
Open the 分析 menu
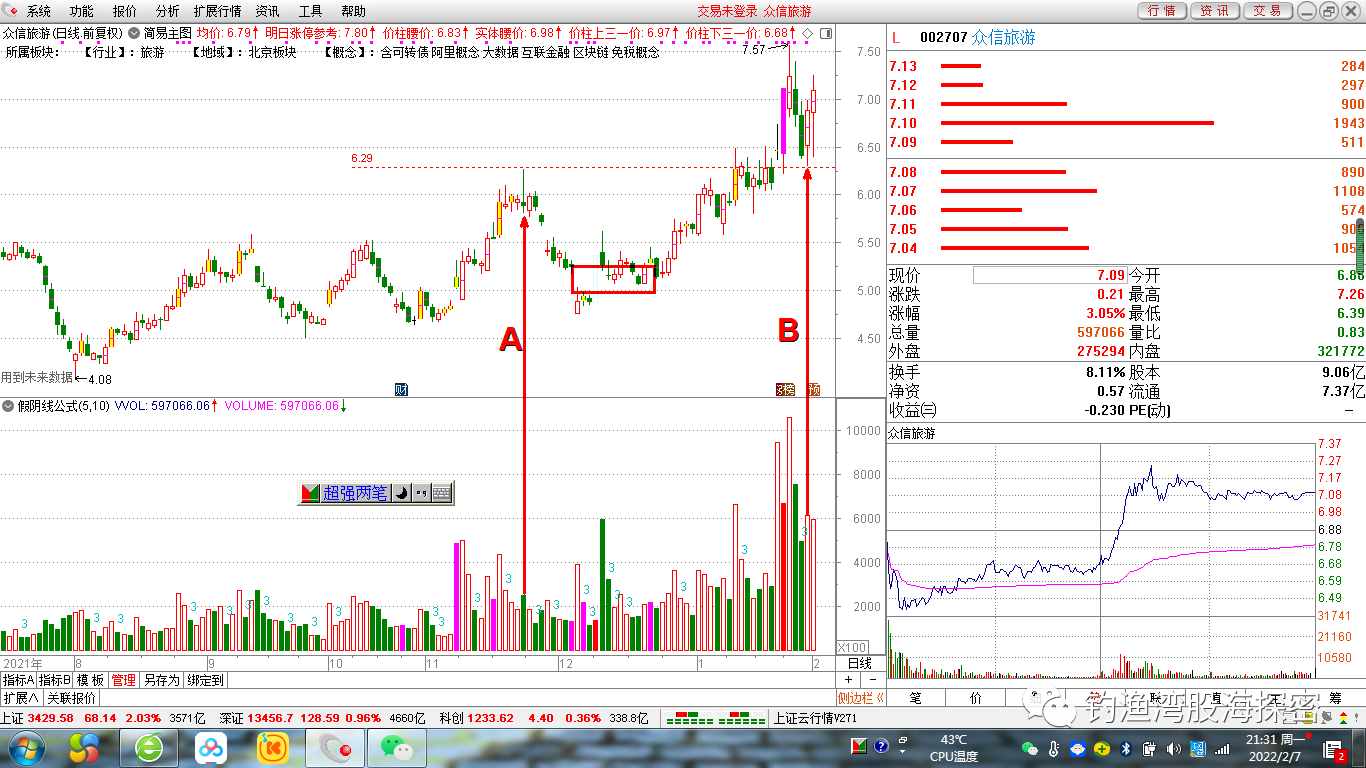[168, 11]
